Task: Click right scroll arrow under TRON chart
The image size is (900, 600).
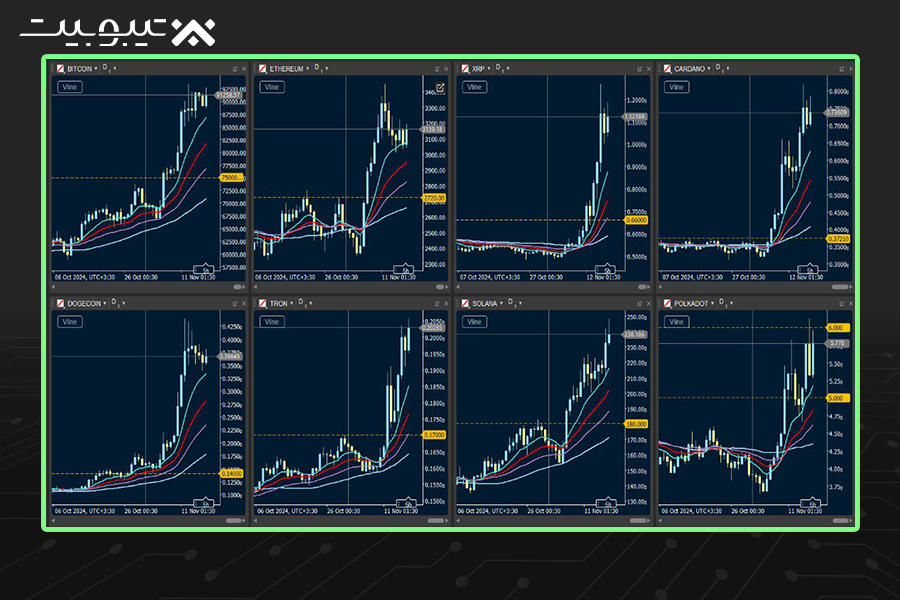Action: click(446, 521)
